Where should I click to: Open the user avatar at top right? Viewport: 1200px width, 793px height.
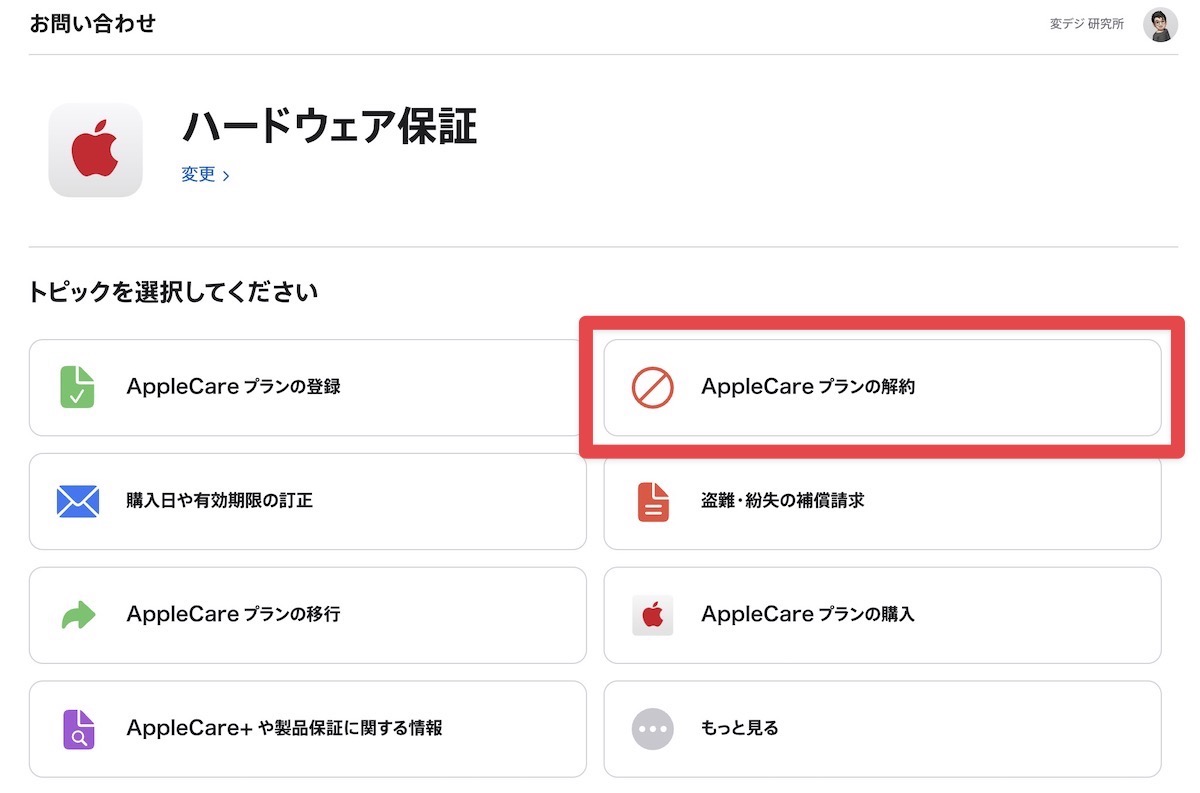click(x=1160, y=25)
